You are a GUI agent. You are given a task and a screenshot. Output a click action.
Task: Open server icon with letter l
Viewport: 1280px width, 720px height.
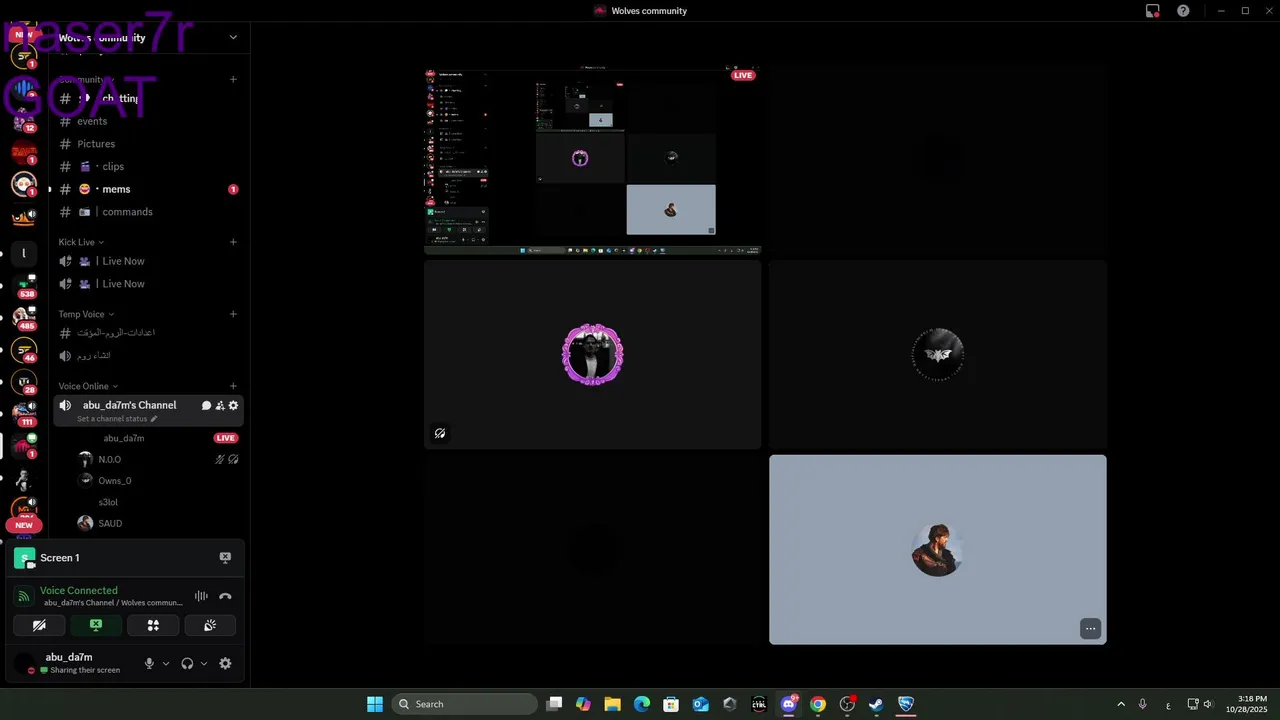[24, 253]
